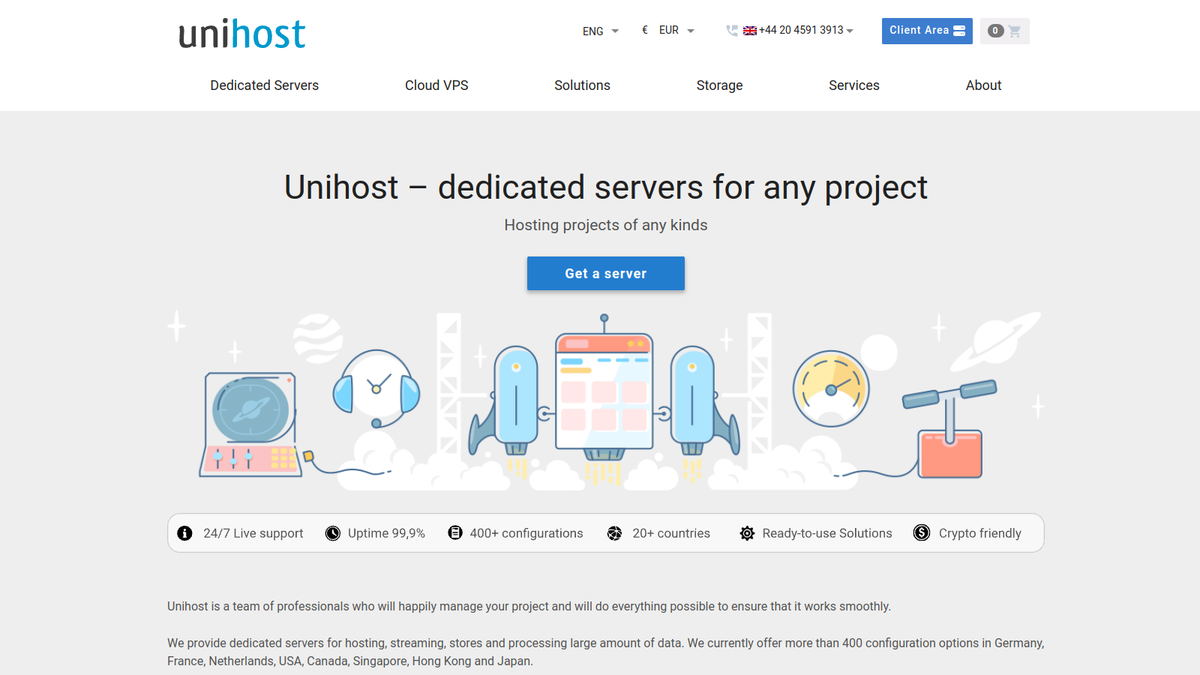
Task: Click the UK flag icon
Action: click(x=750, y=31)
